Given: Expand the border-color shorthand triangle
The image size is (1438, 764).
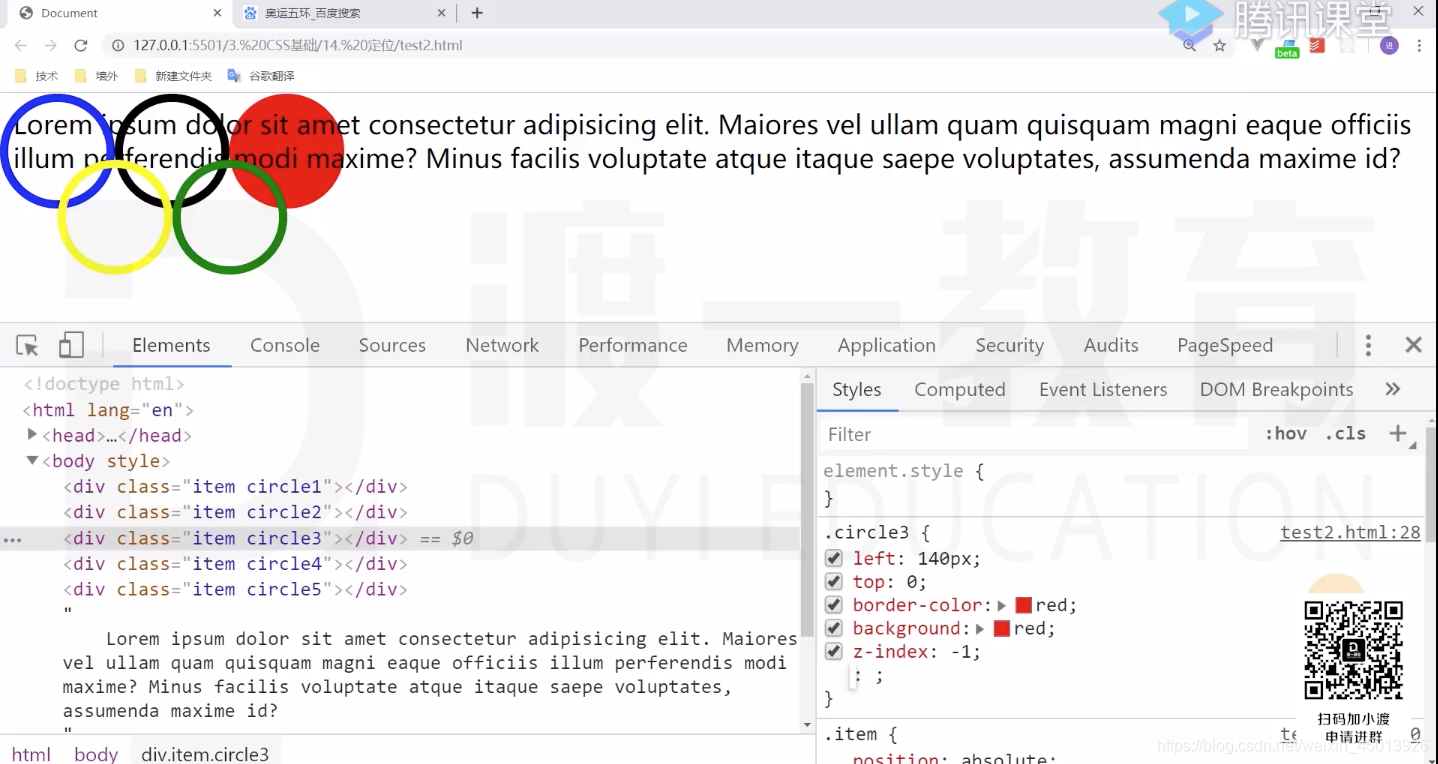Looking at the screenshot, I should pyautogui.click(x=1002, y=605).
